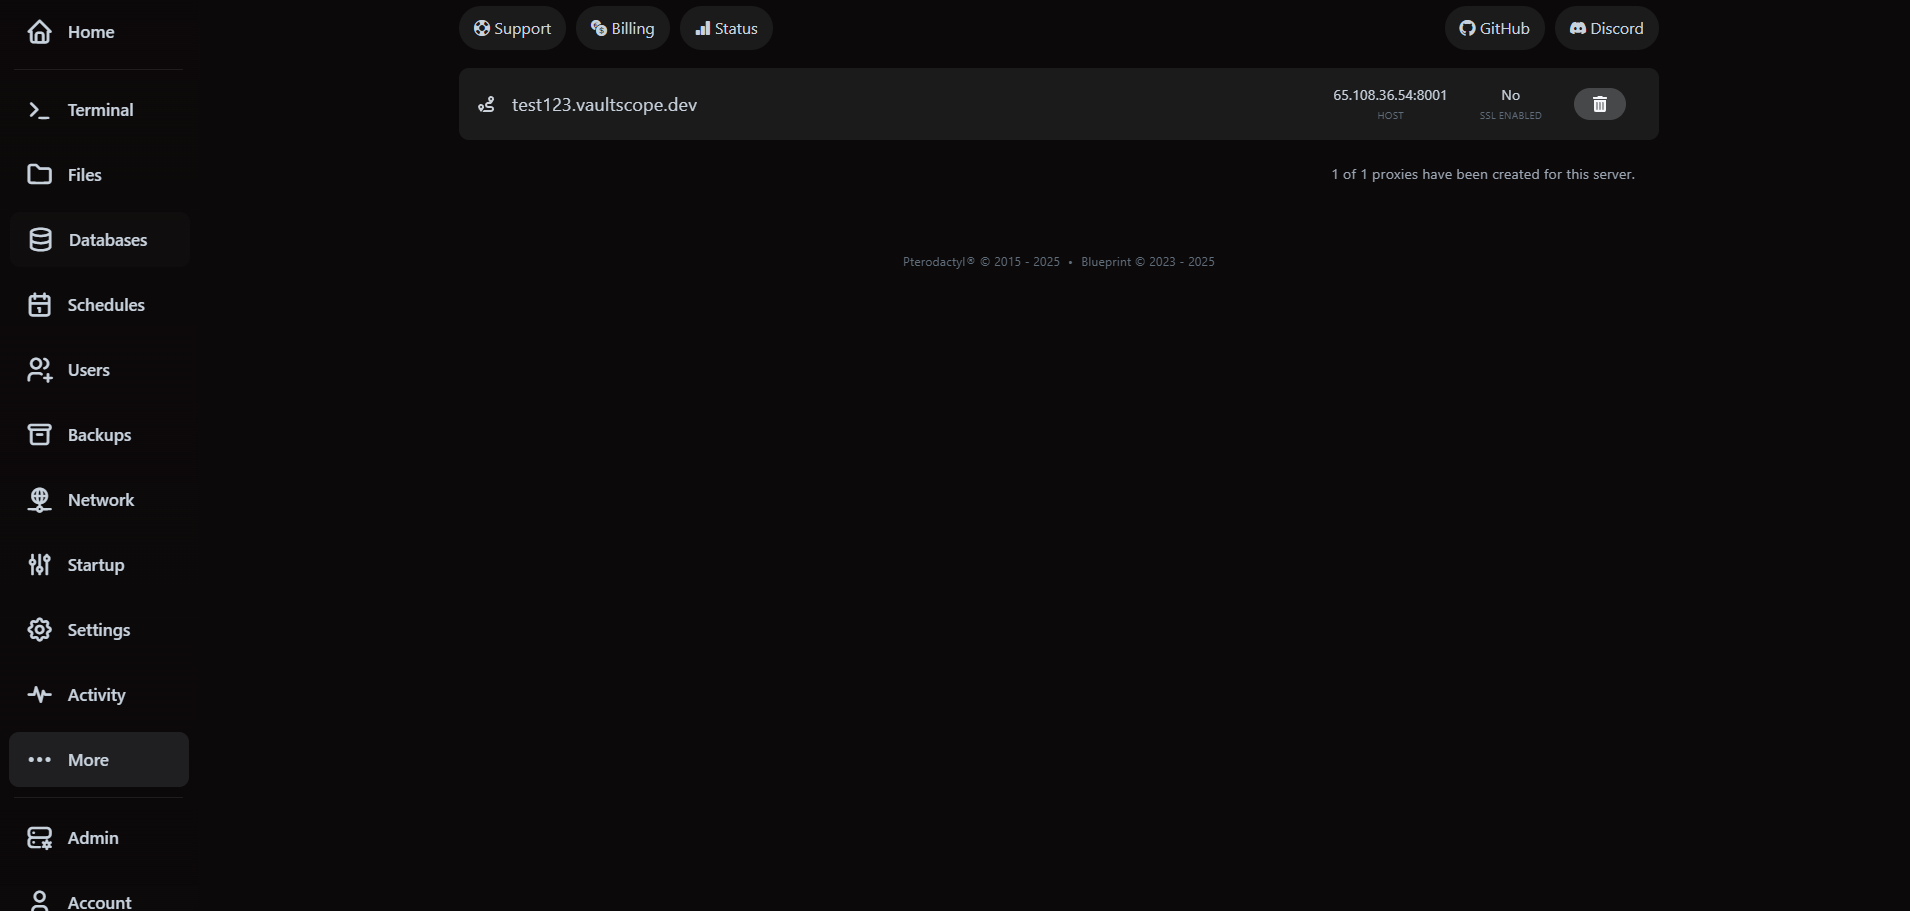Image resolution: width=1910 pixels, height=911 pixels.
Task: Click the GitHub button
Action: (1494, 28)
